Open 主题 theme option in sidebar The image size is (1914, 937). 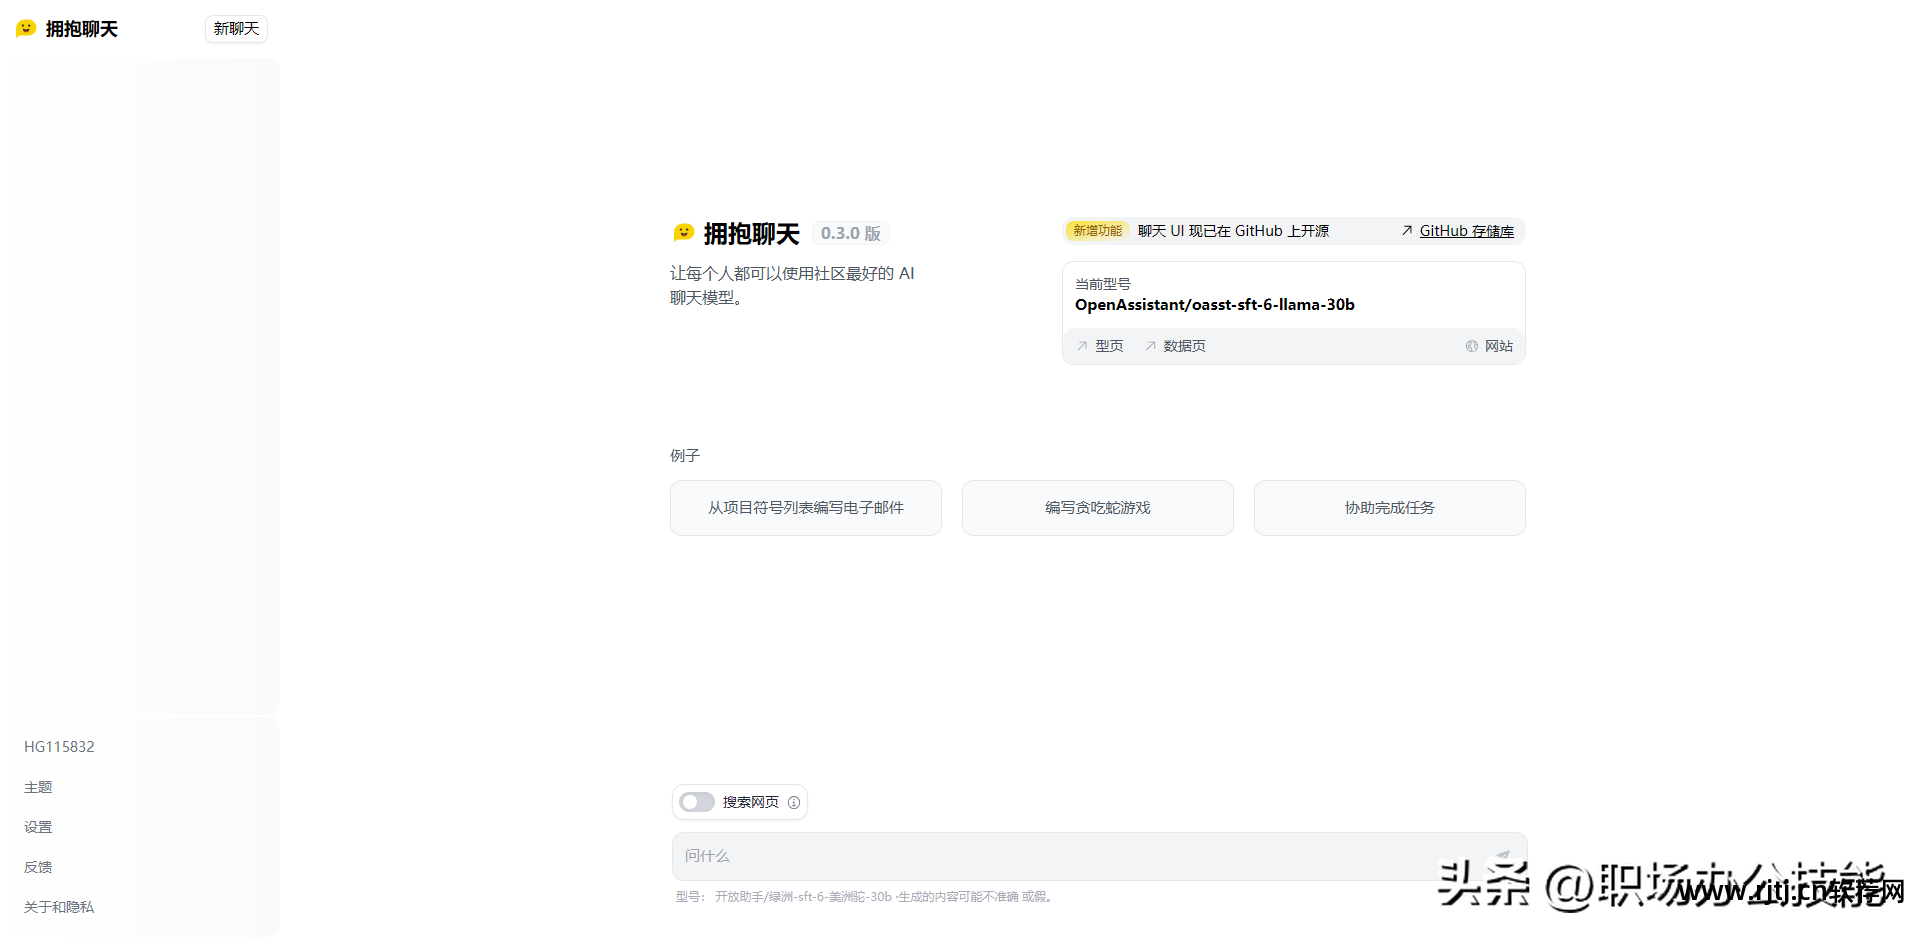(38, 787)
